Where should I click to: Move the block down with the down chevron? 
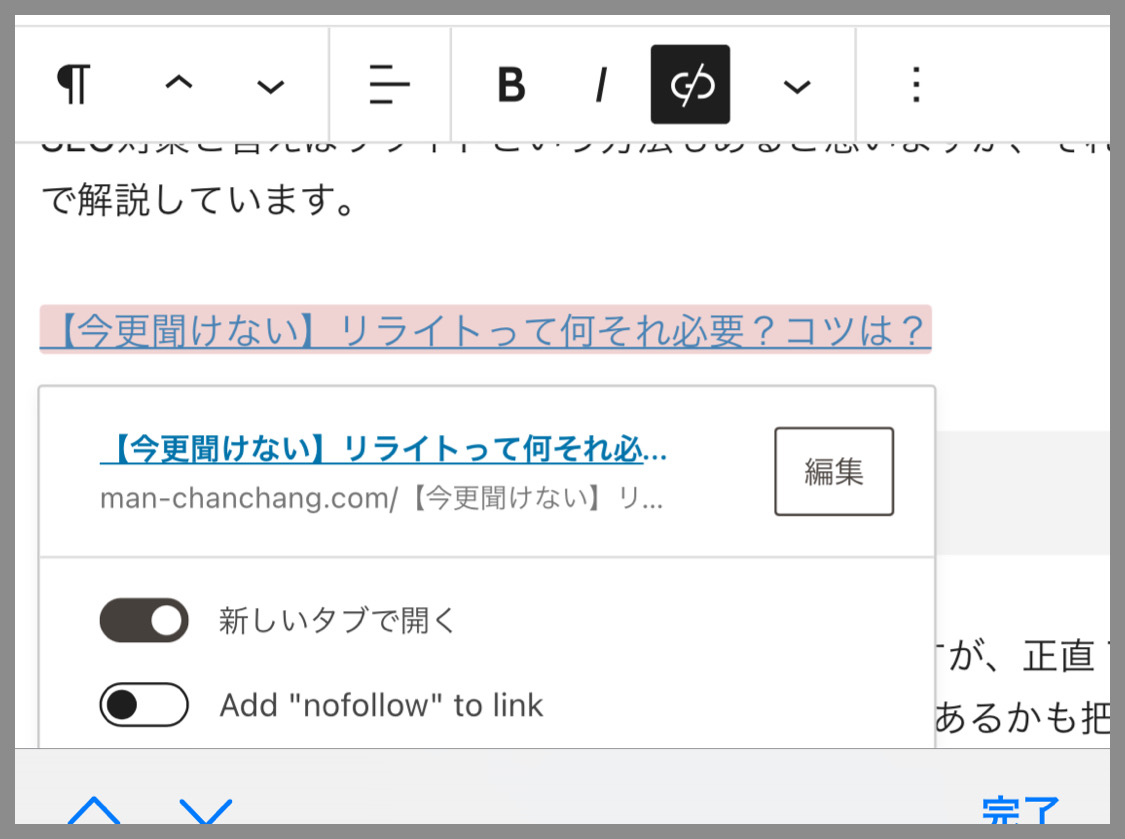[270, 87]
